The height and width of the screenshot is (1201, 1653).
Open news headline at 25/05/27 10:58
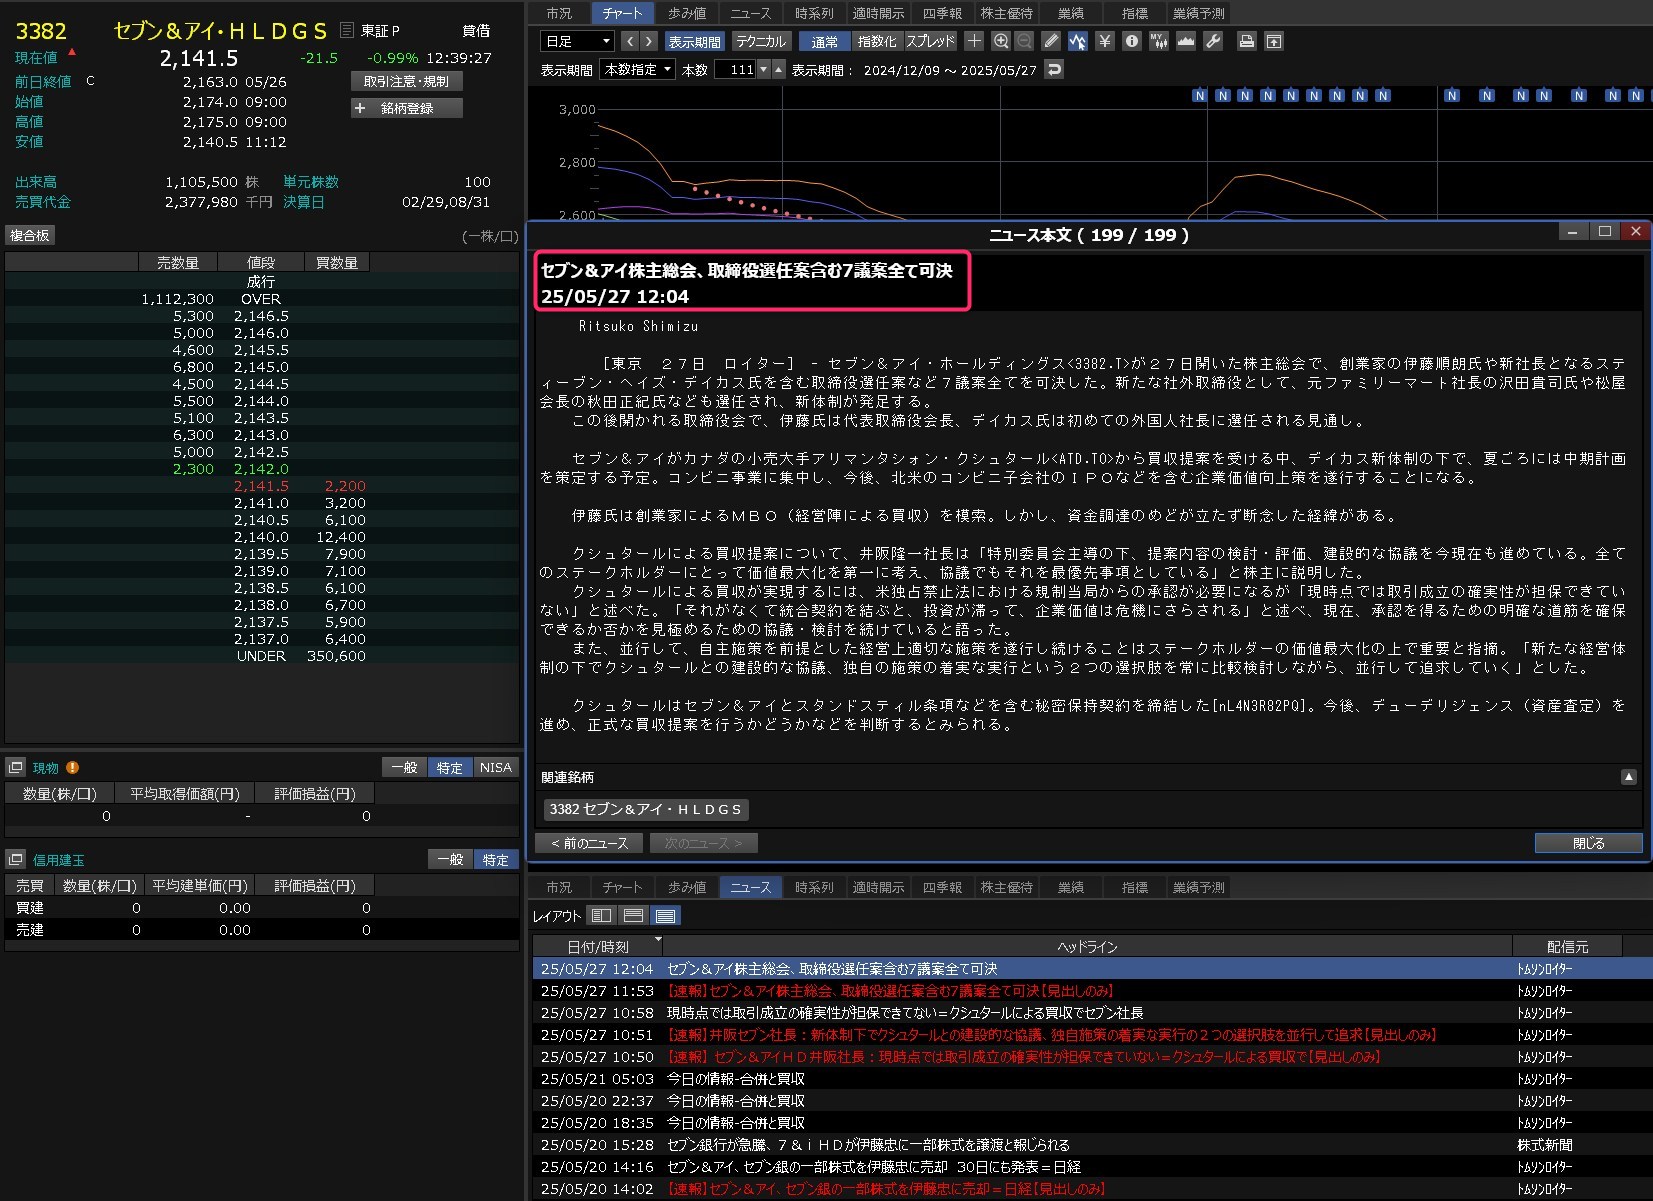point(1092,1013)
